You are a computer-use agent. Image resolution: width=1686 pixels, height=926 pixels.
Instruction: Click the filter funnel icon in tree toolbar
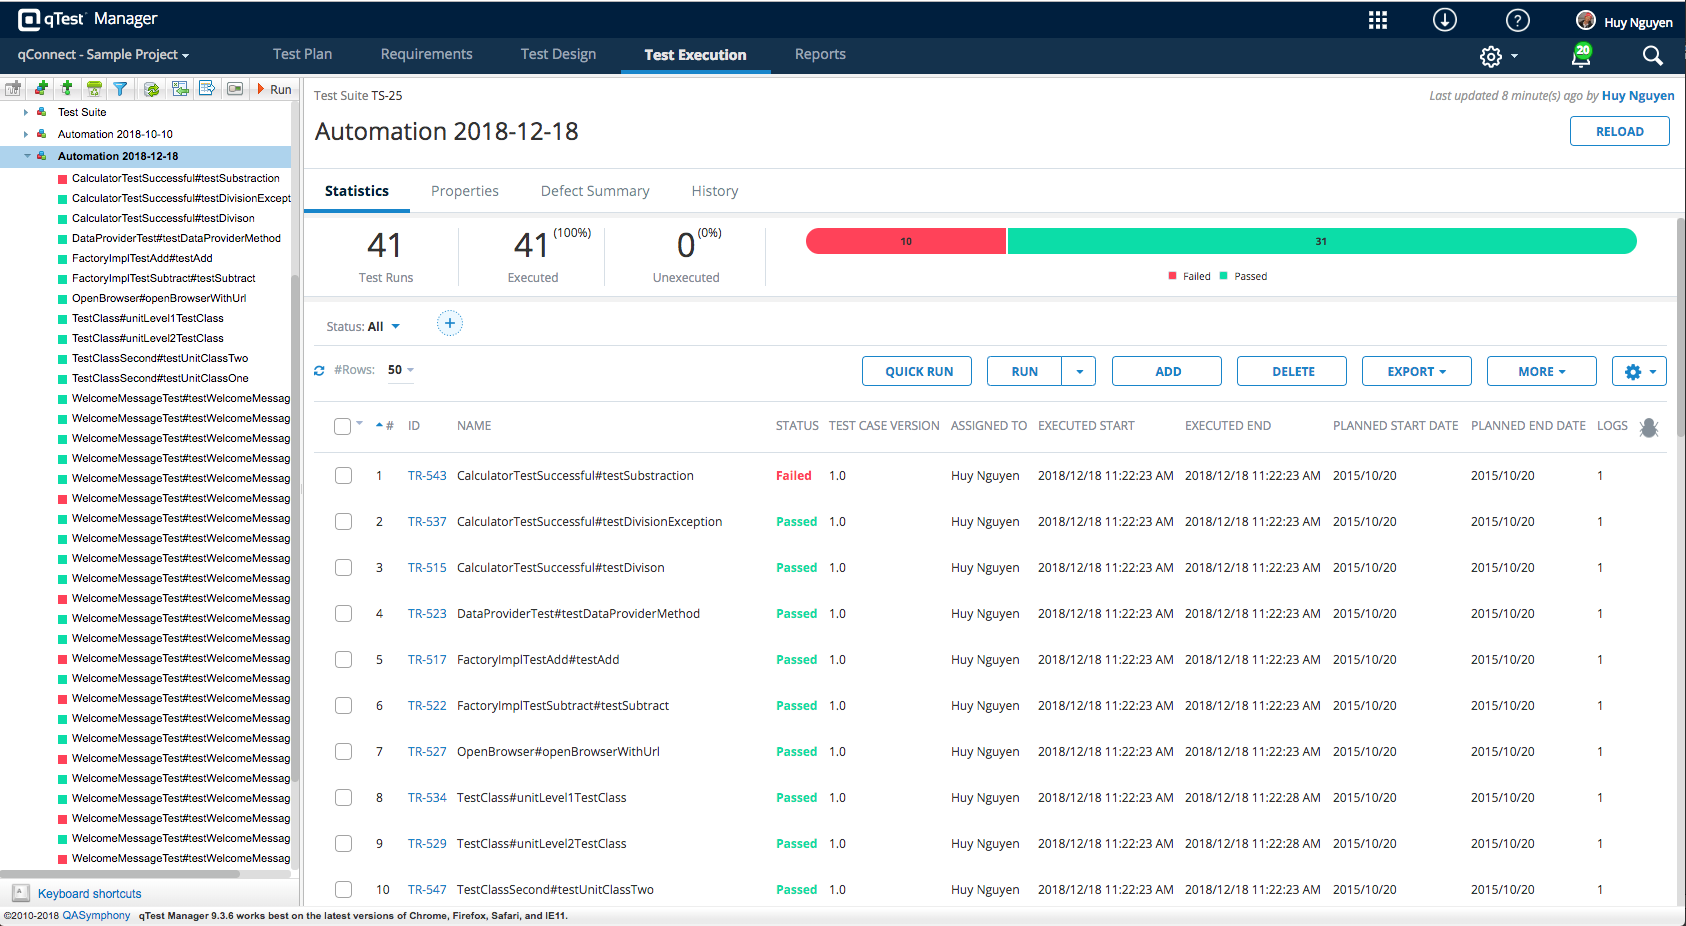click(x=120, y=89)
